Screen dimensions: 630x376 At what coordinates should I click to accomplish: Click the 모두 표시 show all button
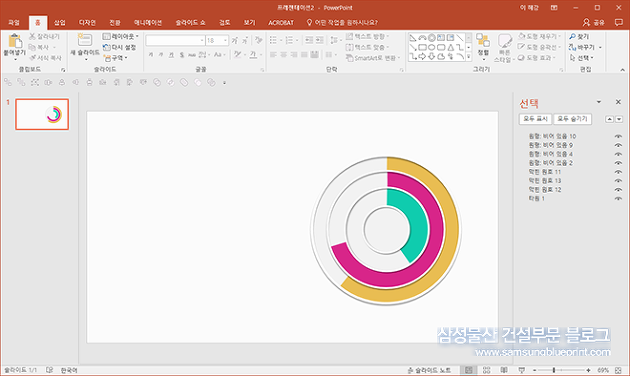click(x=536, y=119)
